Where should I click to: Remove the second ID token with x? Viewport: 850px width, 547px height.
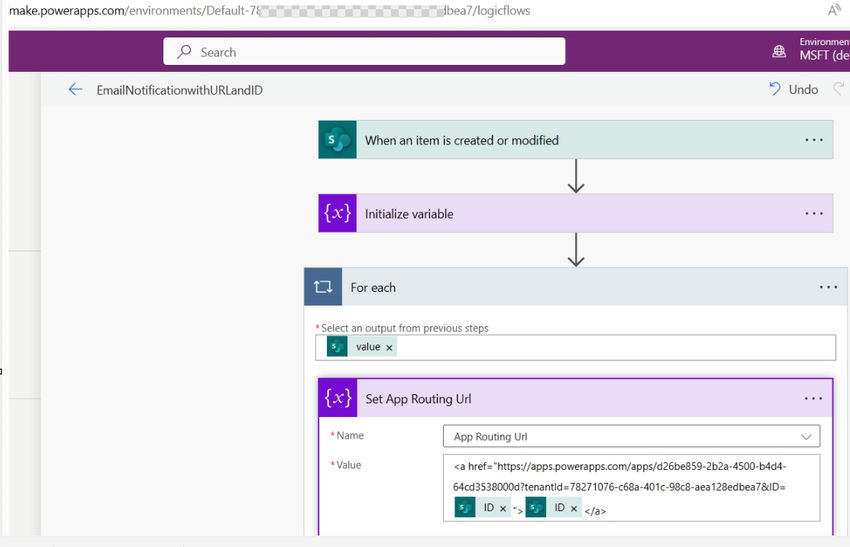pos(574,509)
